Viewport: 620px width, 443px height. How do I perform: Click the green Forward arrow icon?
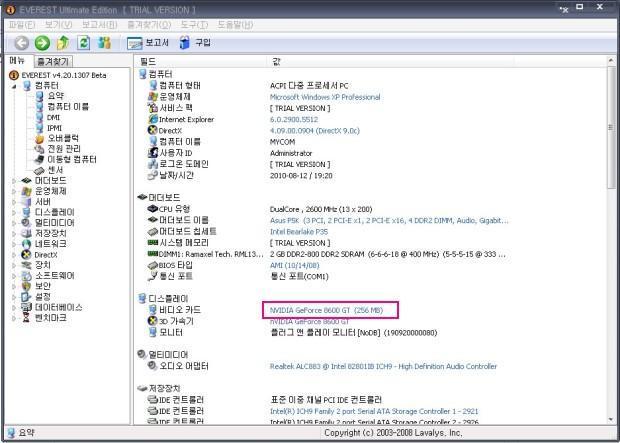click(42, 43)
